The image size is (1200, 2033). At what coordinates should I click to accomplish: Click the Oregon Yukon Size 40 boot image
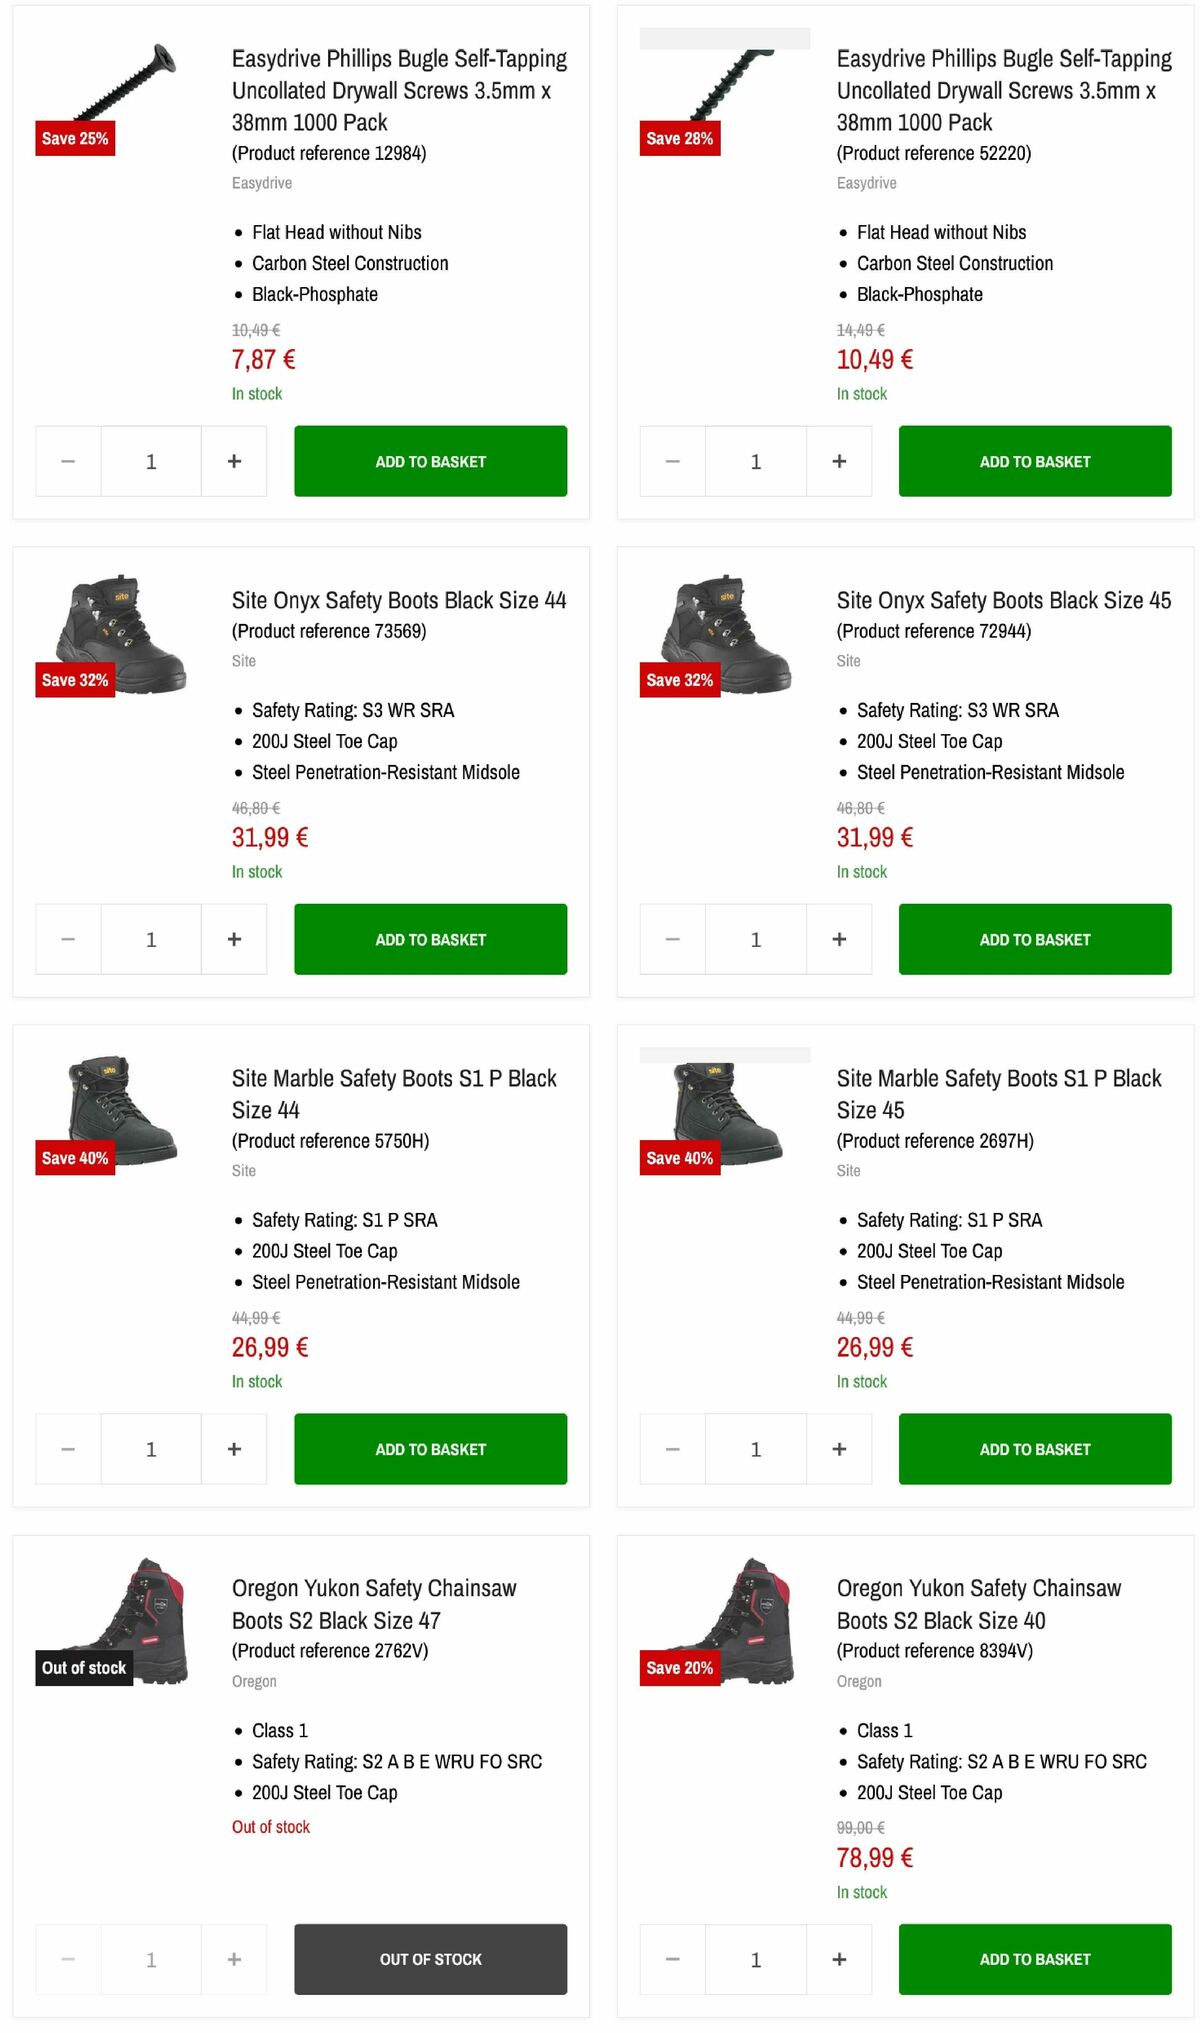pos(735,1620)
